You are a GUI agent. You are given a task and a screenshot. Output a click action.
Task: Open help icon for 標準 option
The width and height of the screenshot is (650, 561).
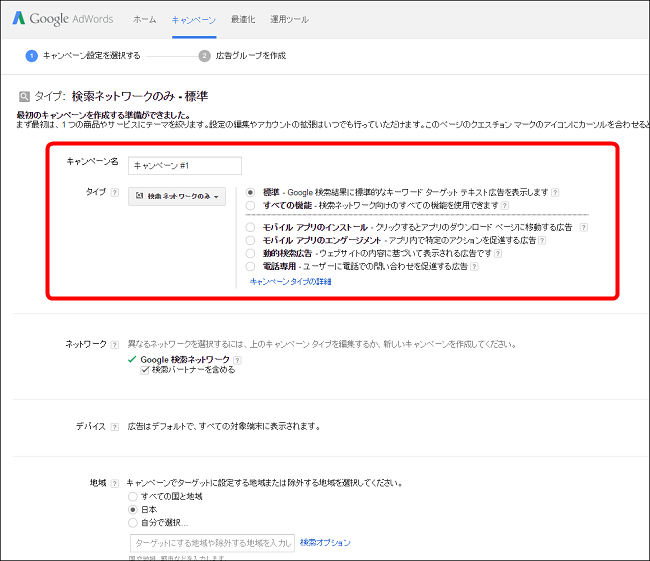tap(555, 192)
